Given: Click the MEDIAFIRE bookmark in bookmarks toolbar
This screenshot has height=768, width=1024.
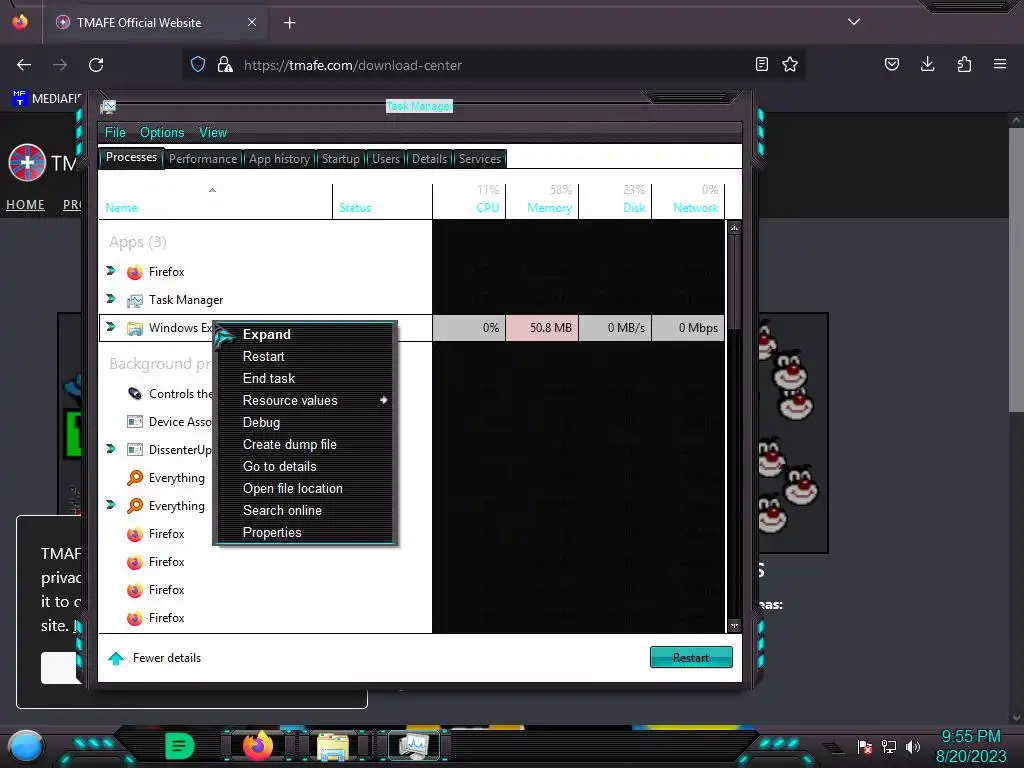Looking at the screenshot, I should tap(47, 99).
